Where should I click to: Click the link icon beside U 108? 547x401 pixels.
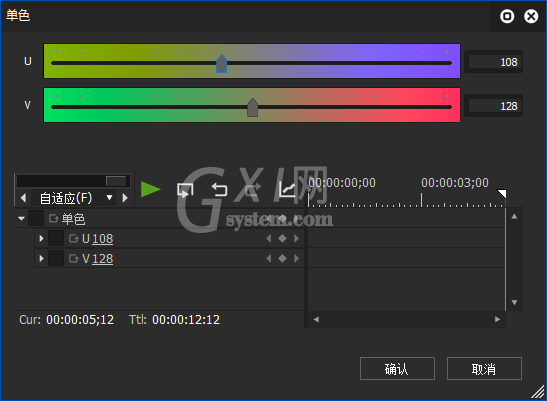tap(74, 239)
